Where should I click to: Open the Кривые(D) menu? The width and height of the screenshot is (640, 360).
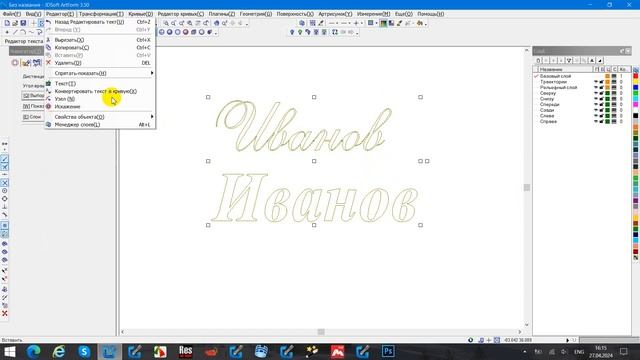coord(140,14)
